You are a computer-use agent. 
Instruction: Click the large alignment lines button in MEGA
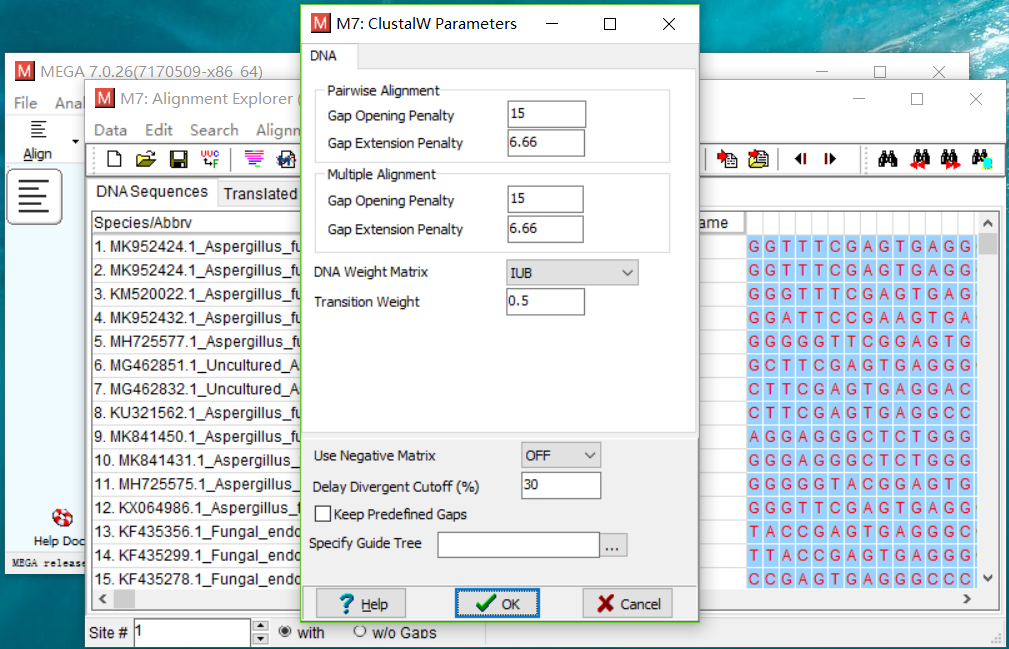34,197
